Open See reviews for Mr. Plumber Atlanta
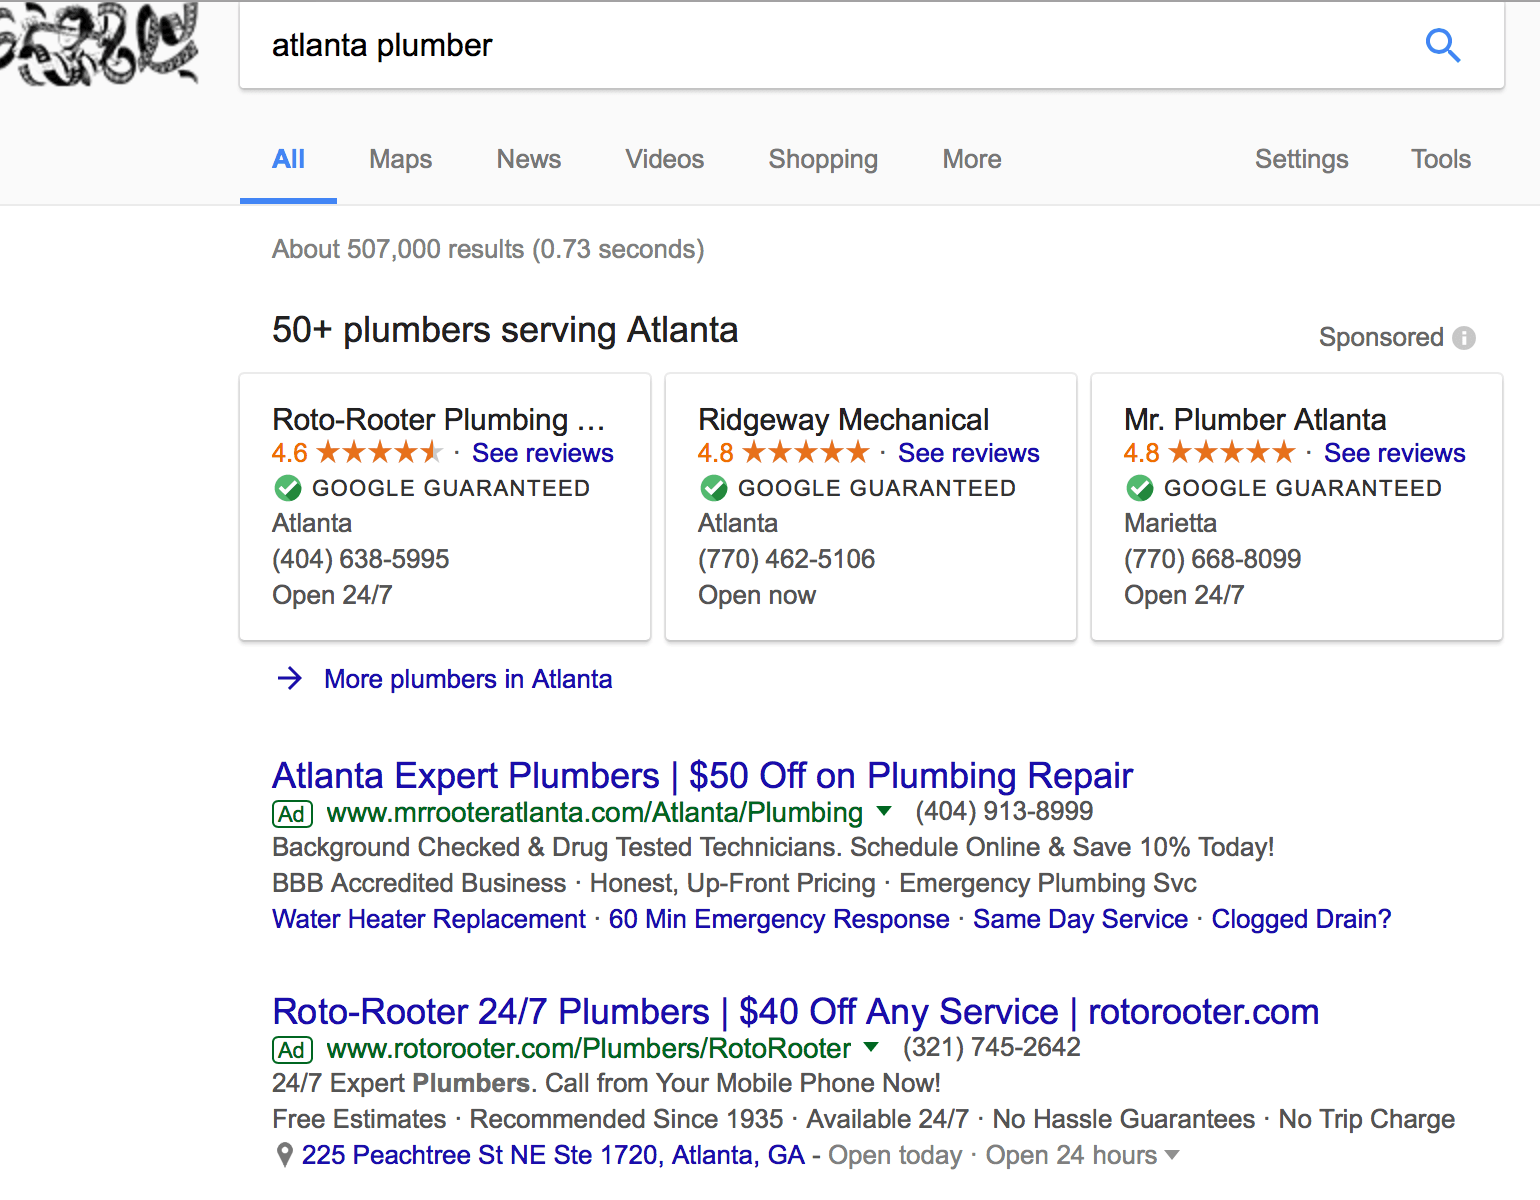Screen dimensions: 1540x1200 pos(1395,453)
